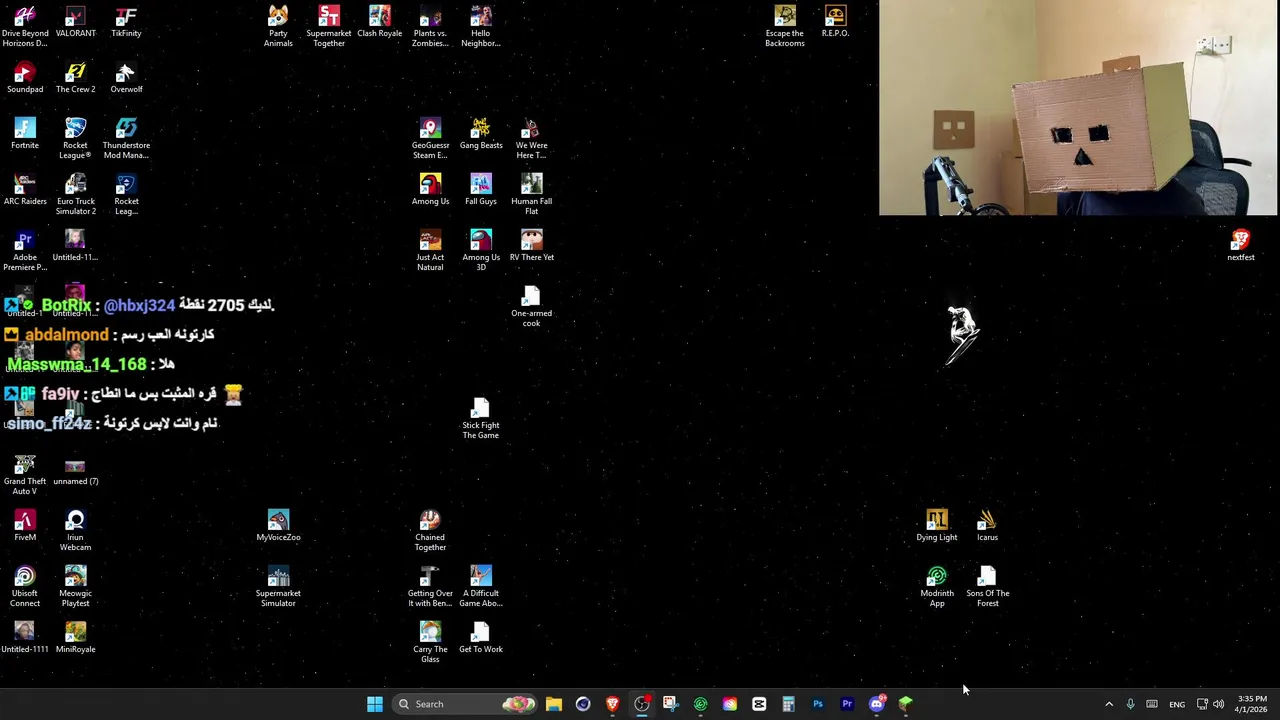This screenshot has height=720, width=1280.
Task: Select the Hello Neighbor icon
Action: click(481, 27)
